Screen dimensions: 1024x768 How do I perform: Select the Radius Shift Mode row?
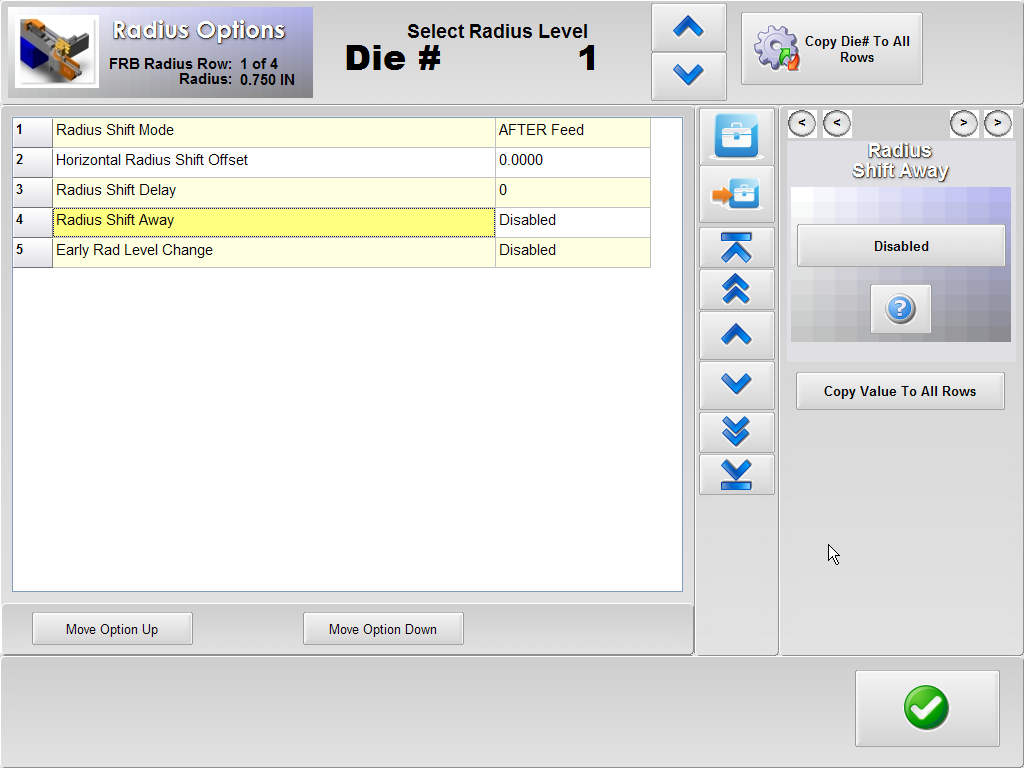[x=272, y=130]
